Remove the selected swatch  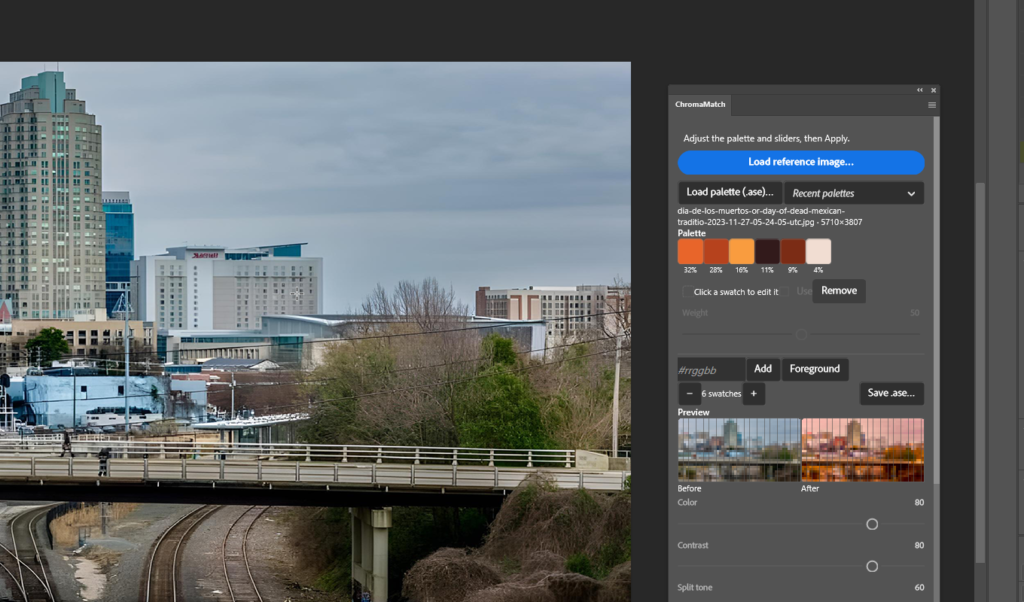tap(839, 291)
